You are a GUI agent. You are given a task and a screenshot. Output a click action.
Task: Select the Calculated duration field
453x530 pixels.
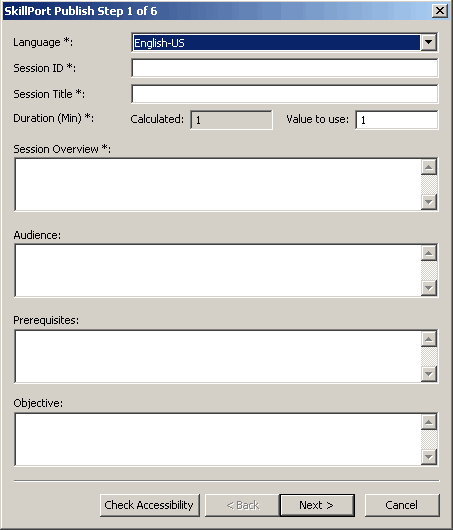click(x=231, y=120)
